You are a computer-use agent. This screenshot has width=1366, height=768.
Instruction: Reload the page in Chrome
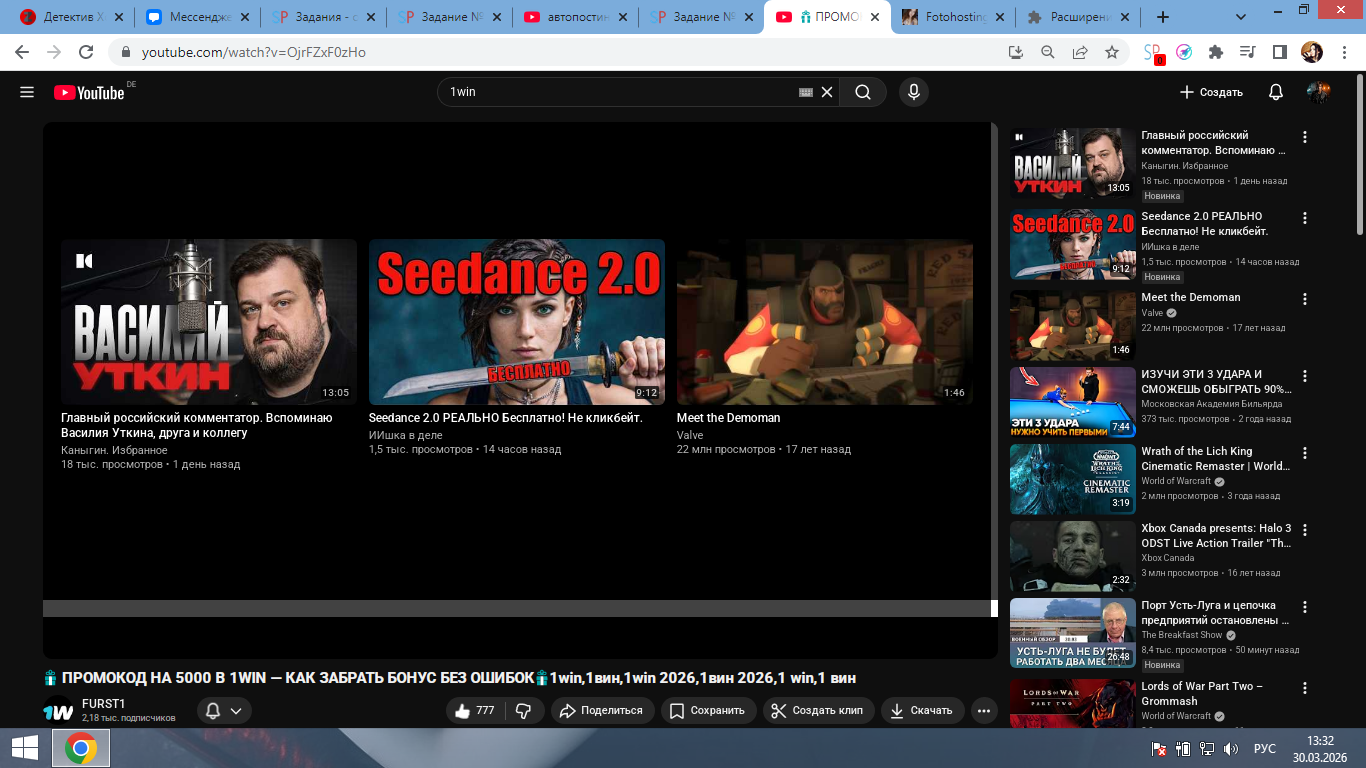(x=86, y=52)
